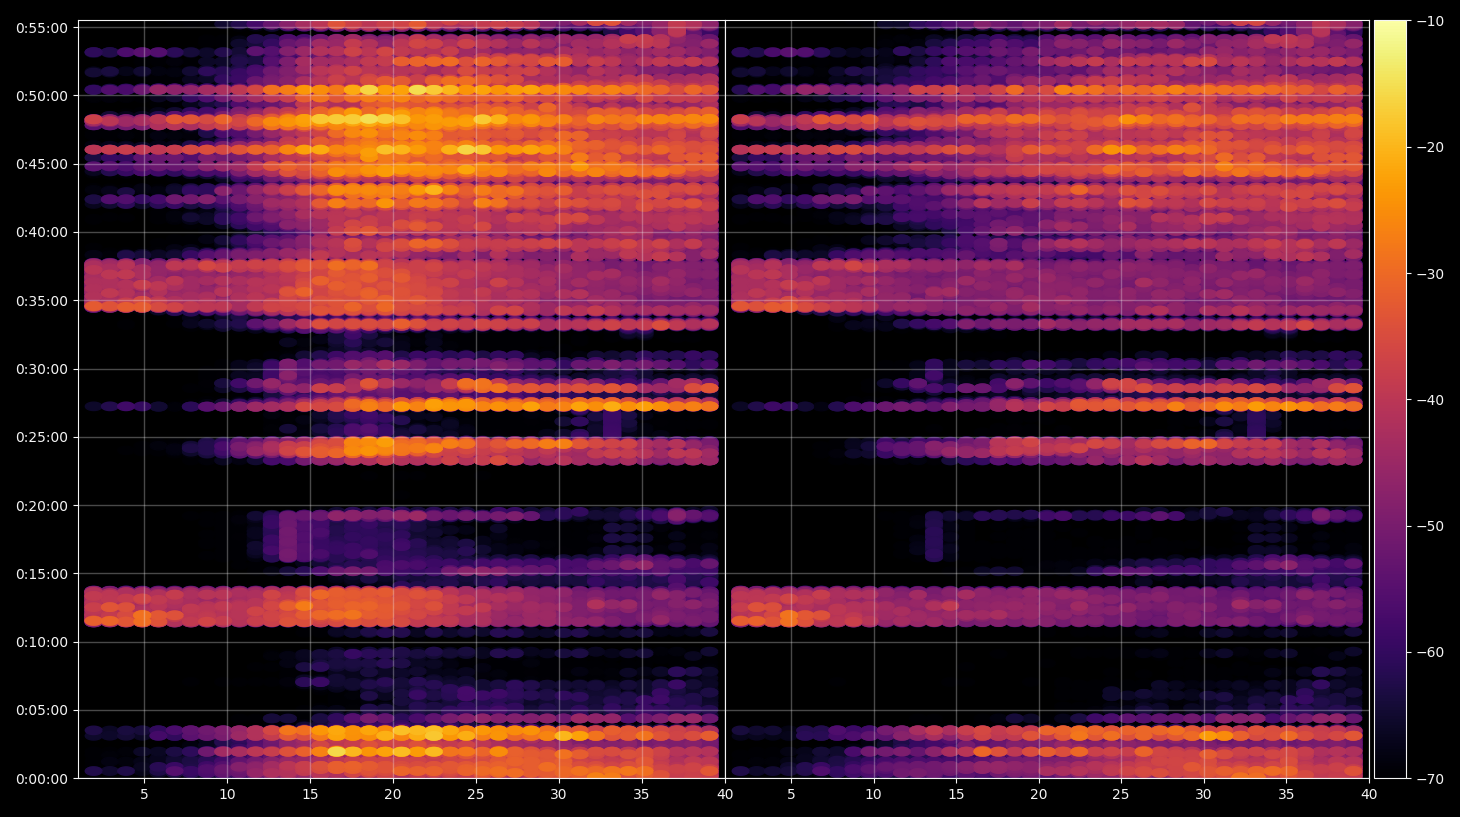The image size is (1460, 817).
Task: Select the 0:45:00 time axis label
Action: (x=42, y=164)
